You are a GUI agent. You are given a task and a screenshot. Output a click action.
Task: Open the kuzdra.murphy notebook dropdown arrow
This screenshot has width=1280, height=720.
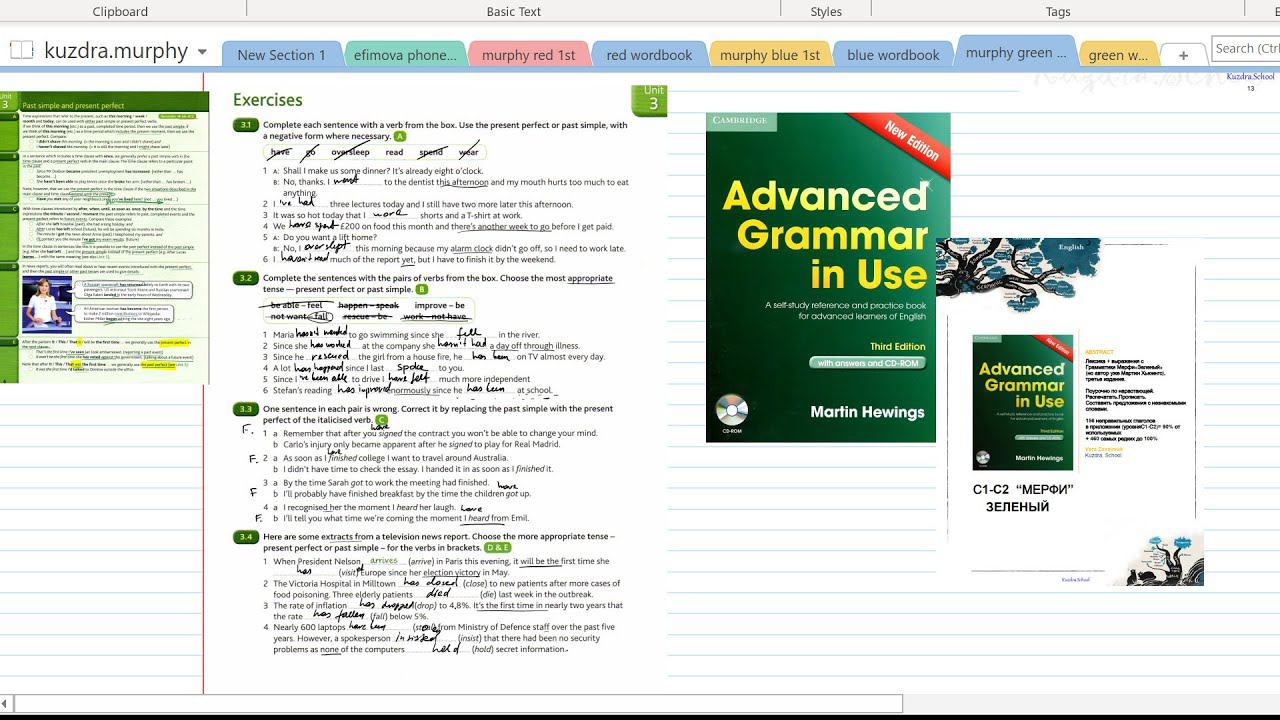pos(202,52)
